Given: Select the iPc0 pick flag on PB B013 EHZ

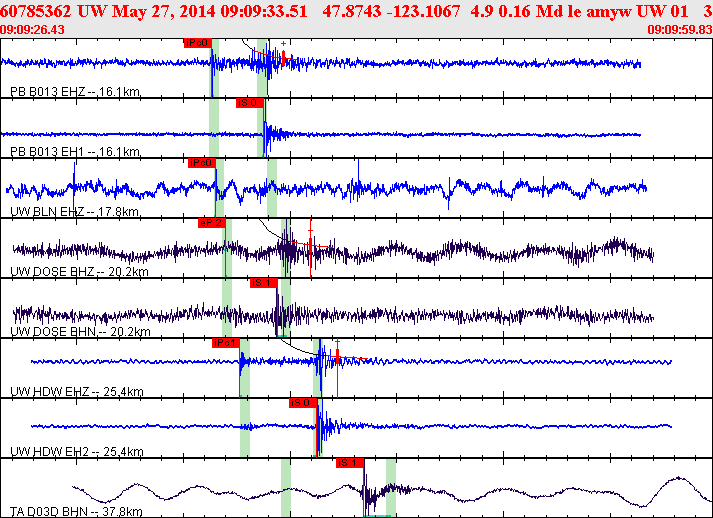Looking at the screenshot, I should 198,43.
